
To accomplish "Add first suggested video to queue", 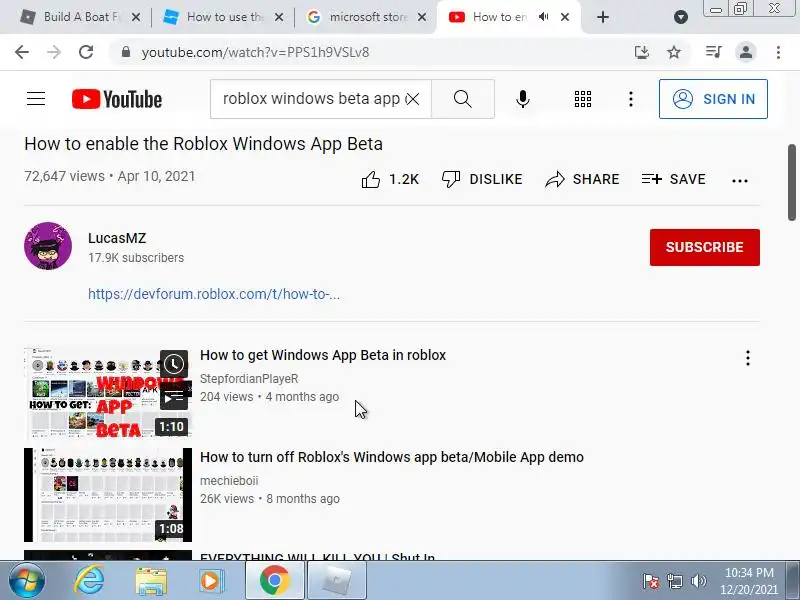I will (x=174, y=397).
